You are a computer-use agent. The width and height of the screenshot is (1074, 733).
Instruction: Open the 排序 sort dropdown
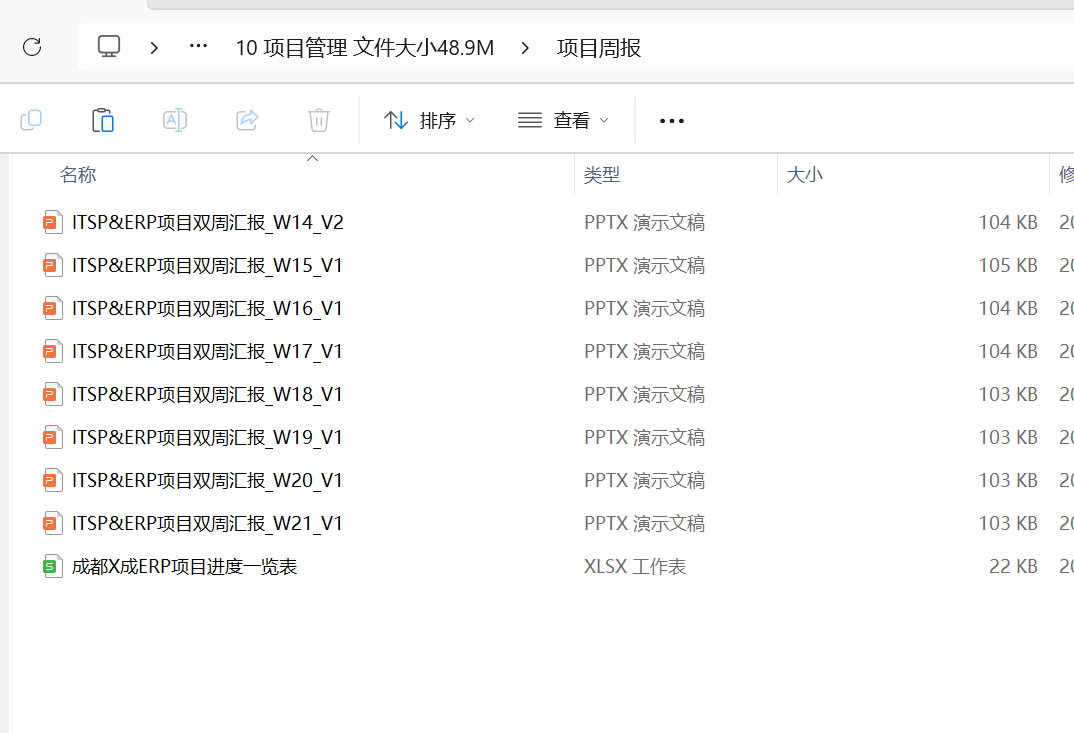430,121
